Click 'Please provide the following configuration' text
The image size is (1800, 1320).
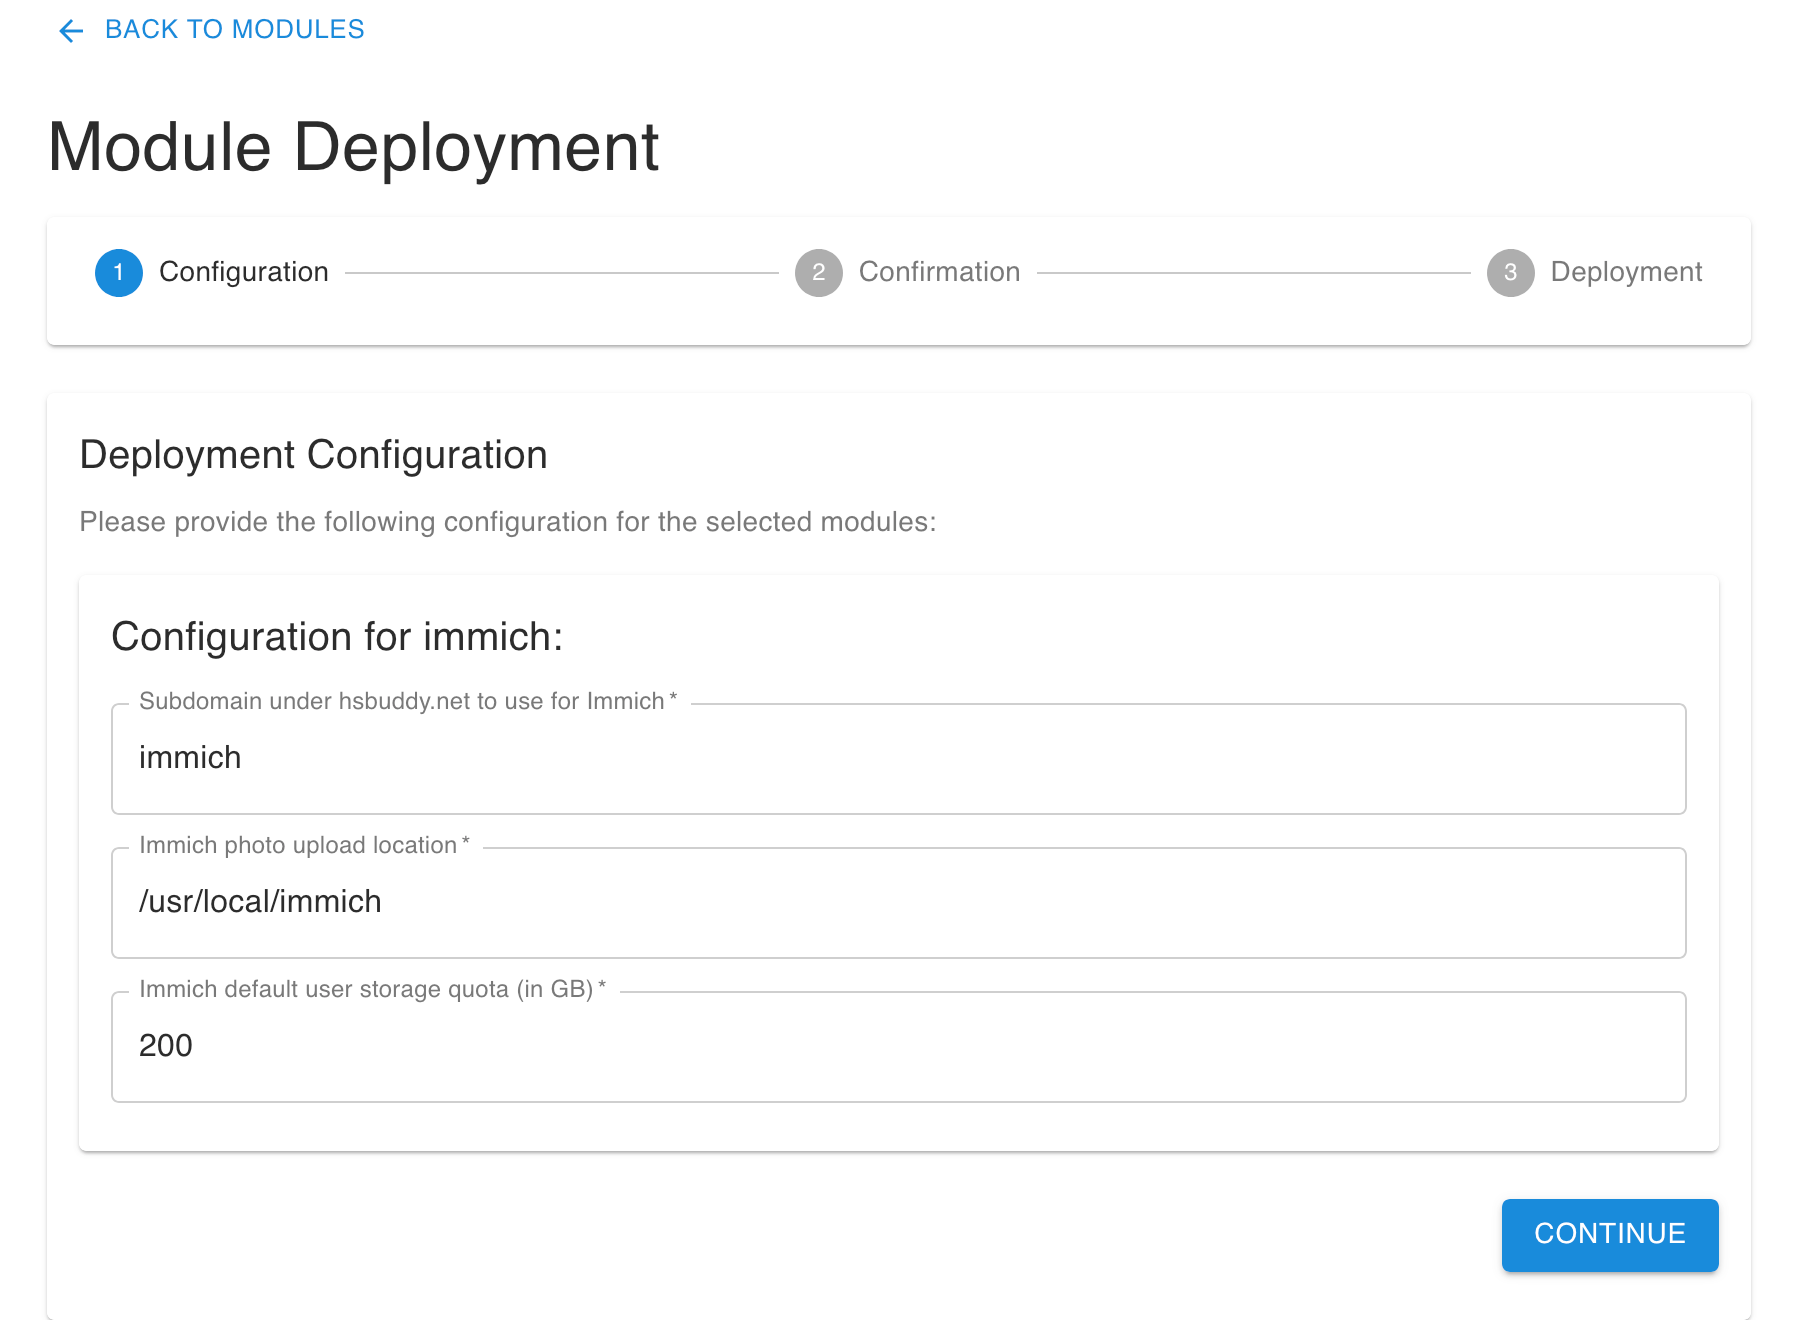pos(508,522)
